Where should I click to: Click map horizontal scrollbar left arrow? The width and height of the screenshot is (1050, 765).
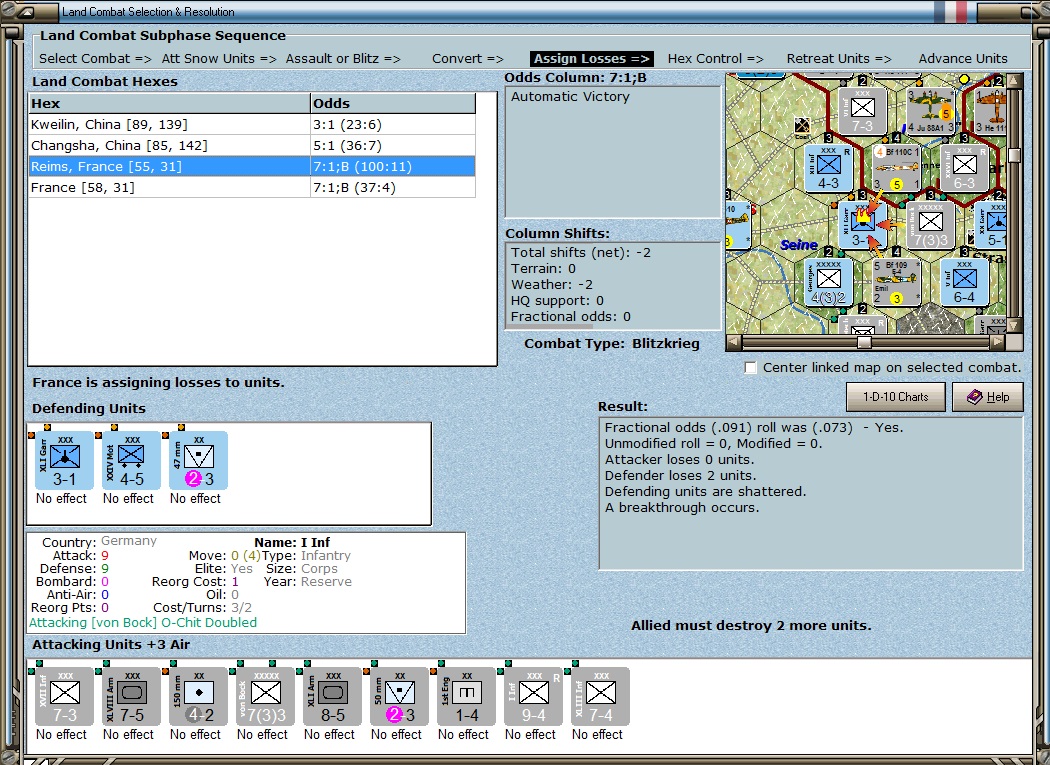(x=734, y=342)
